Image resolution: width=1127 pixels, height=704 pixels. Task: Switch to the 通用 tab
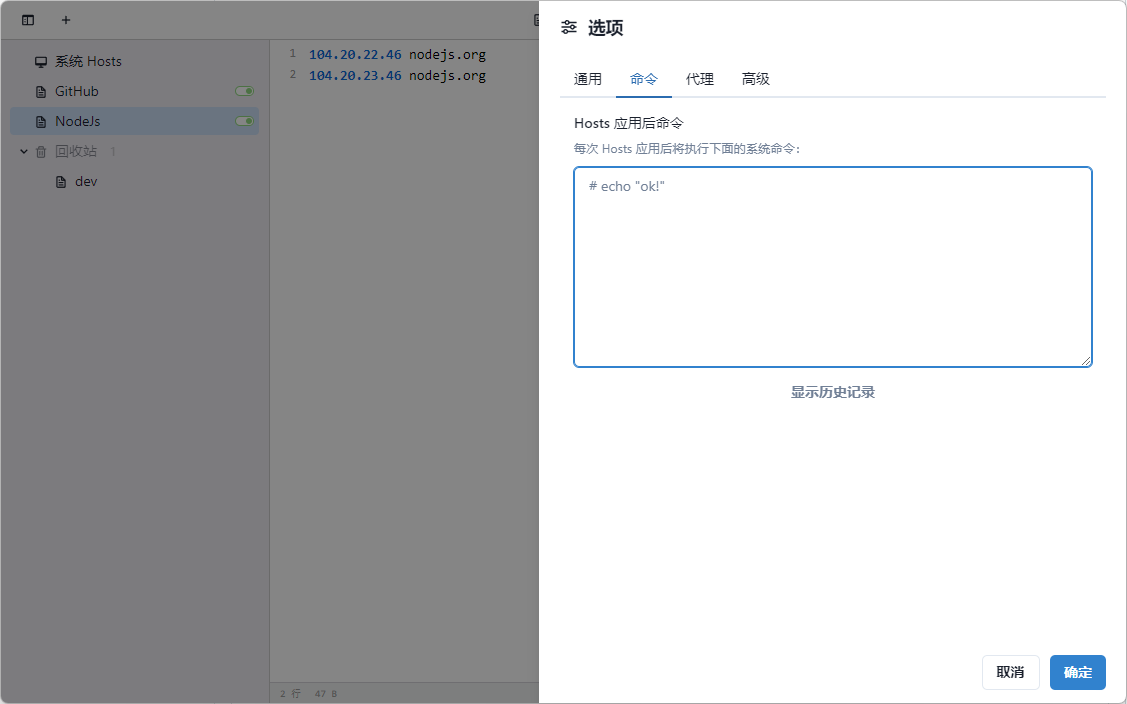(x=588, y=79)
